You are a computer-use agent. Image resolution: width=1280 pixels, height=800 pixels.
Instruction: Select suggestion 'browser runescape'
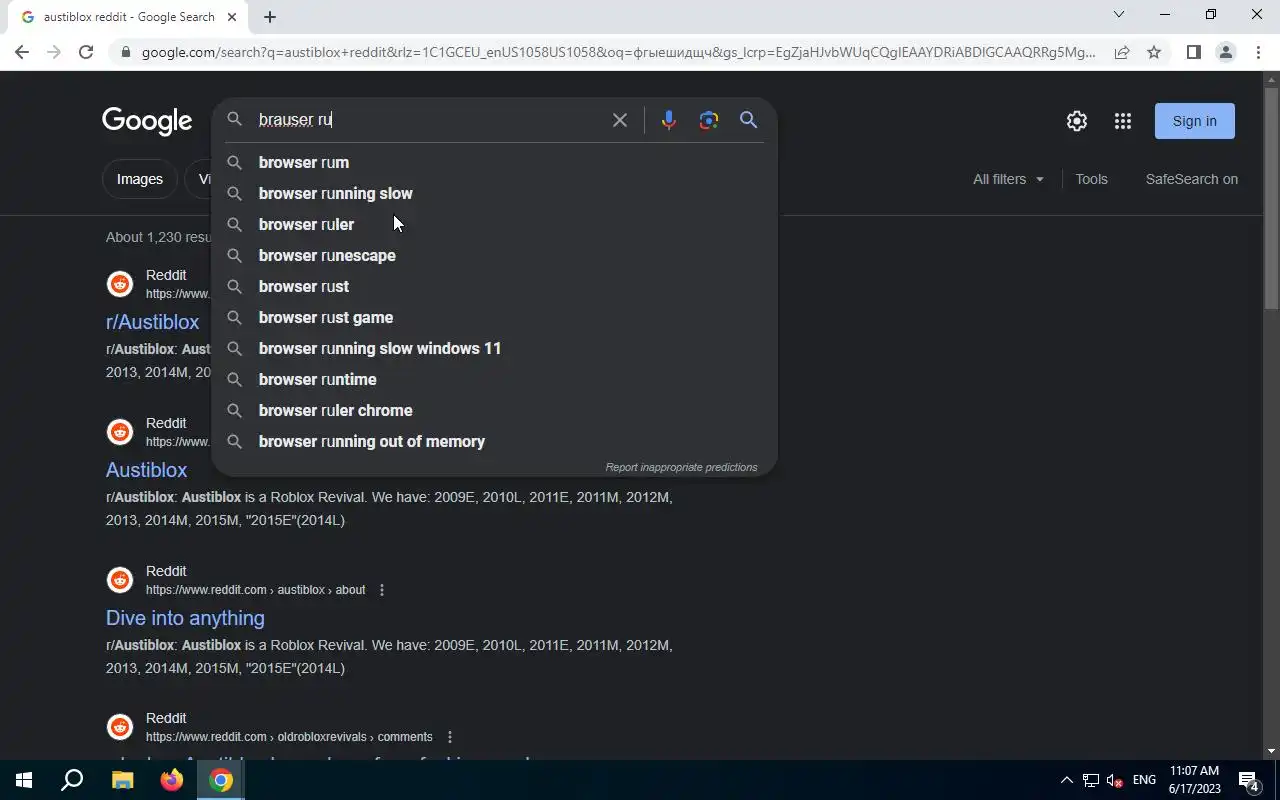pyautogui.click(x=494, y=255)
